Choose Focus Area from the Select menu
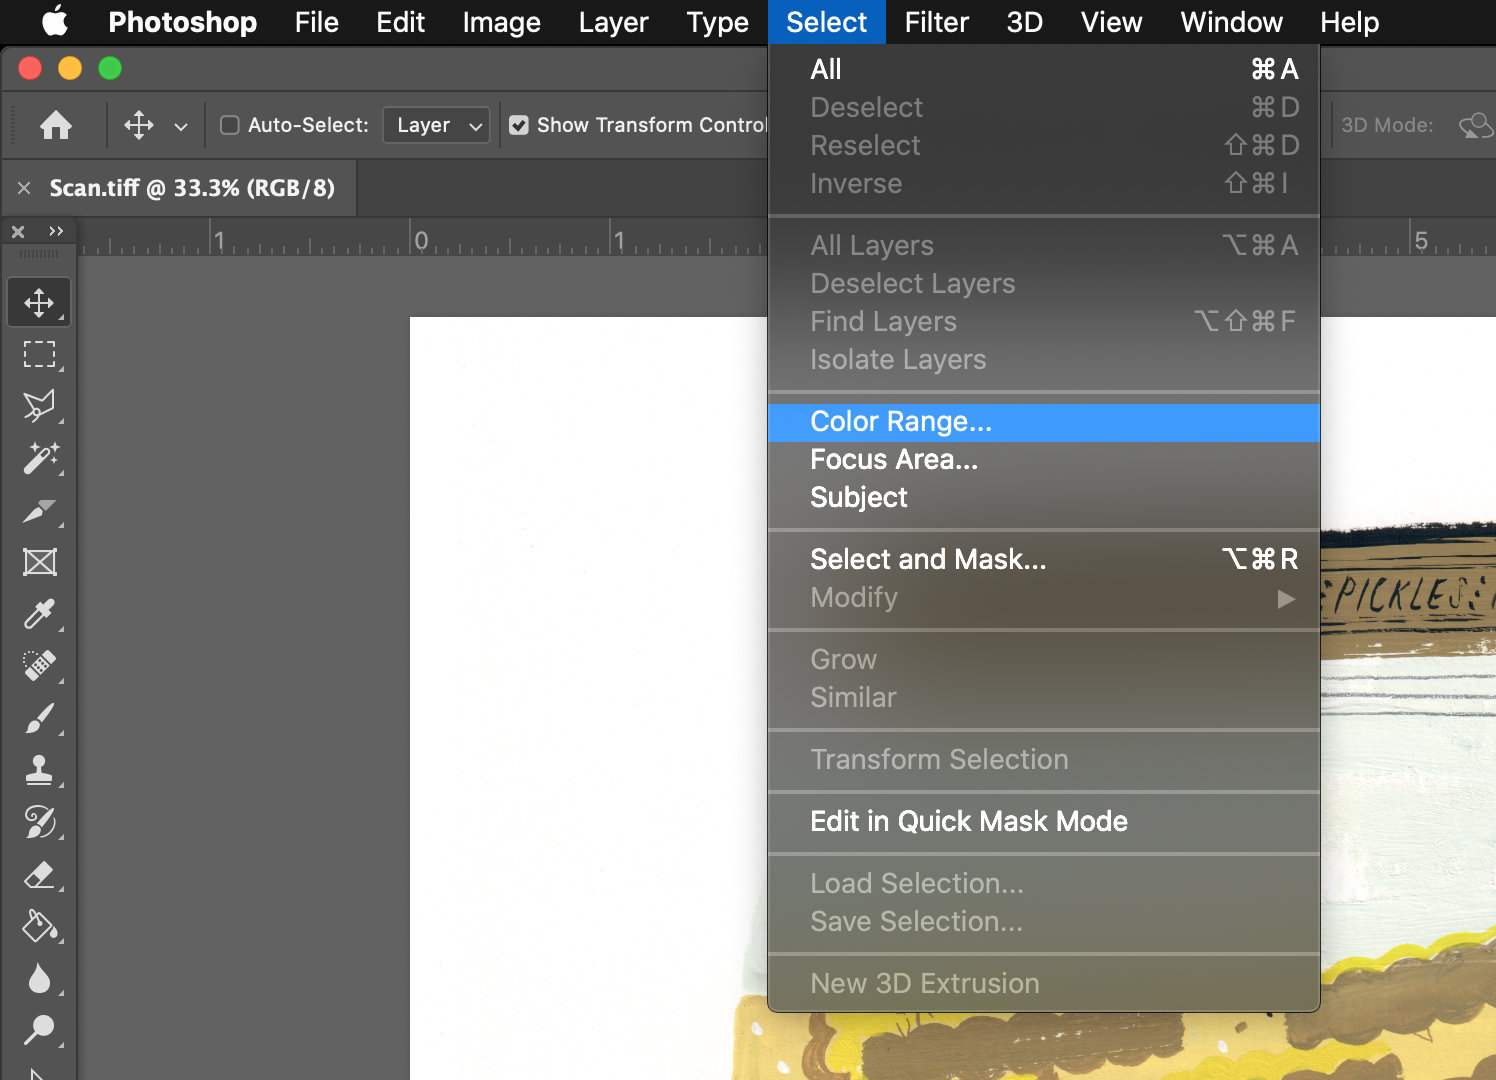 click(x=1044, y=460)
